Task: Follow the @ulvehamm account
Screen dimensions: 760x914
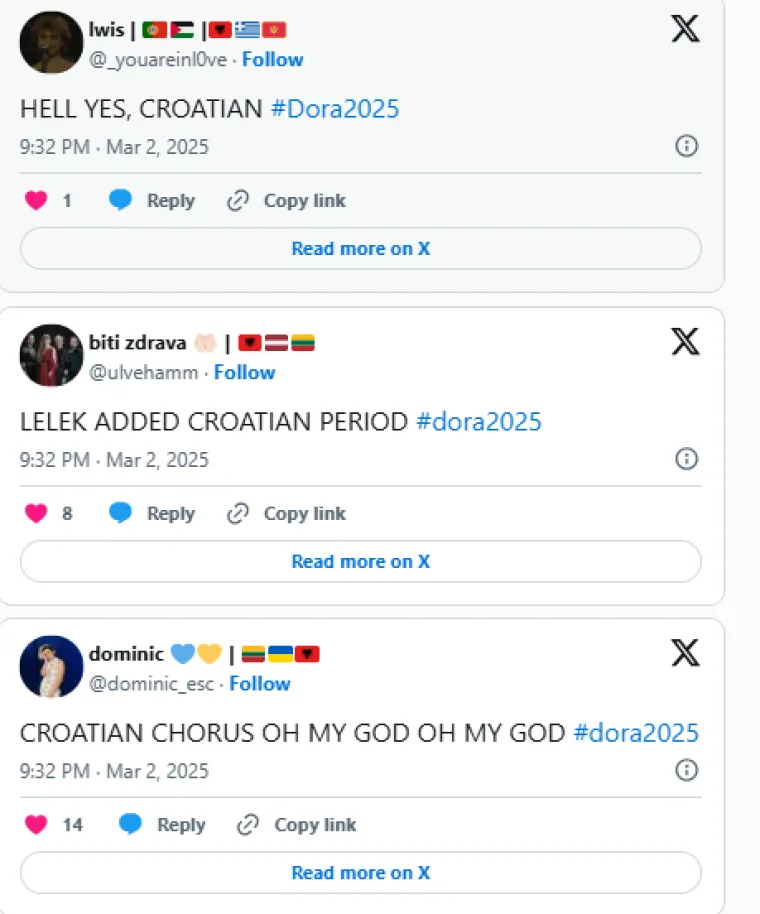Action: pyautogui.click(x=244, y=372)
